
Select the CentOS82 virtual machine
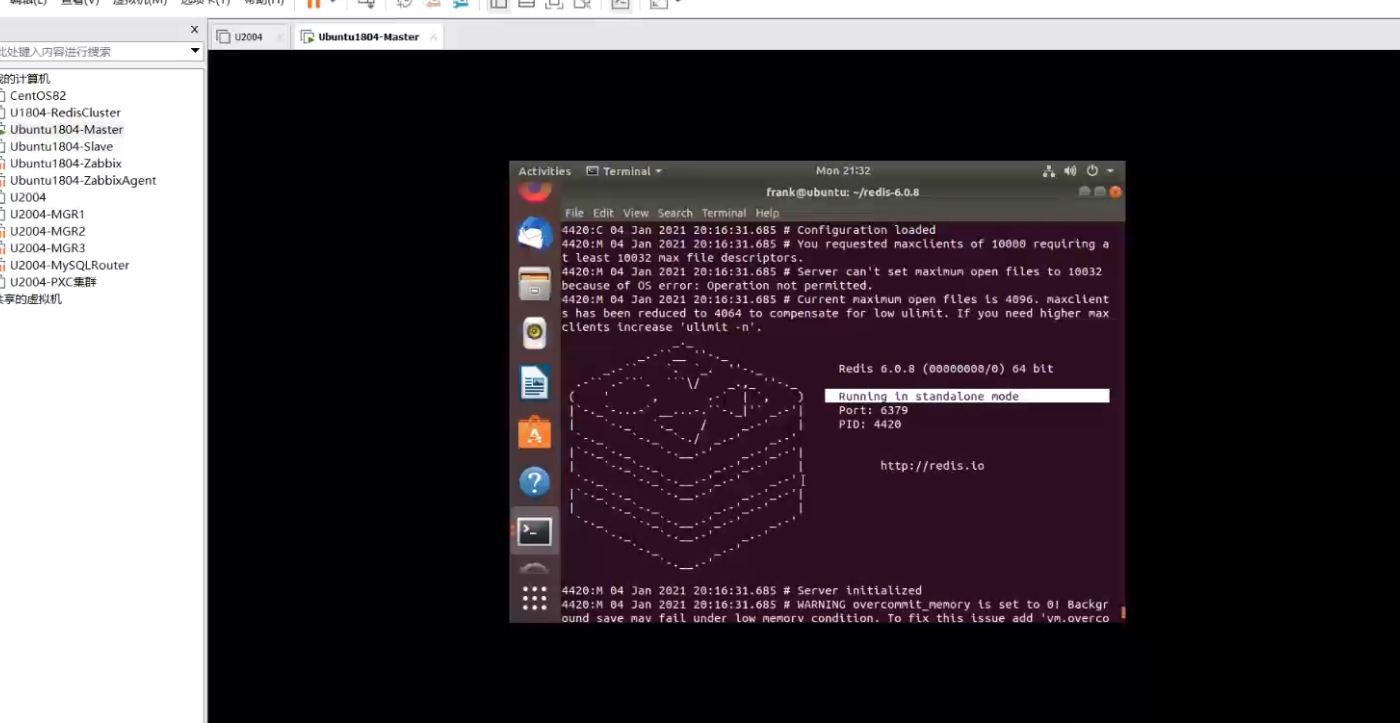[38, 96]
